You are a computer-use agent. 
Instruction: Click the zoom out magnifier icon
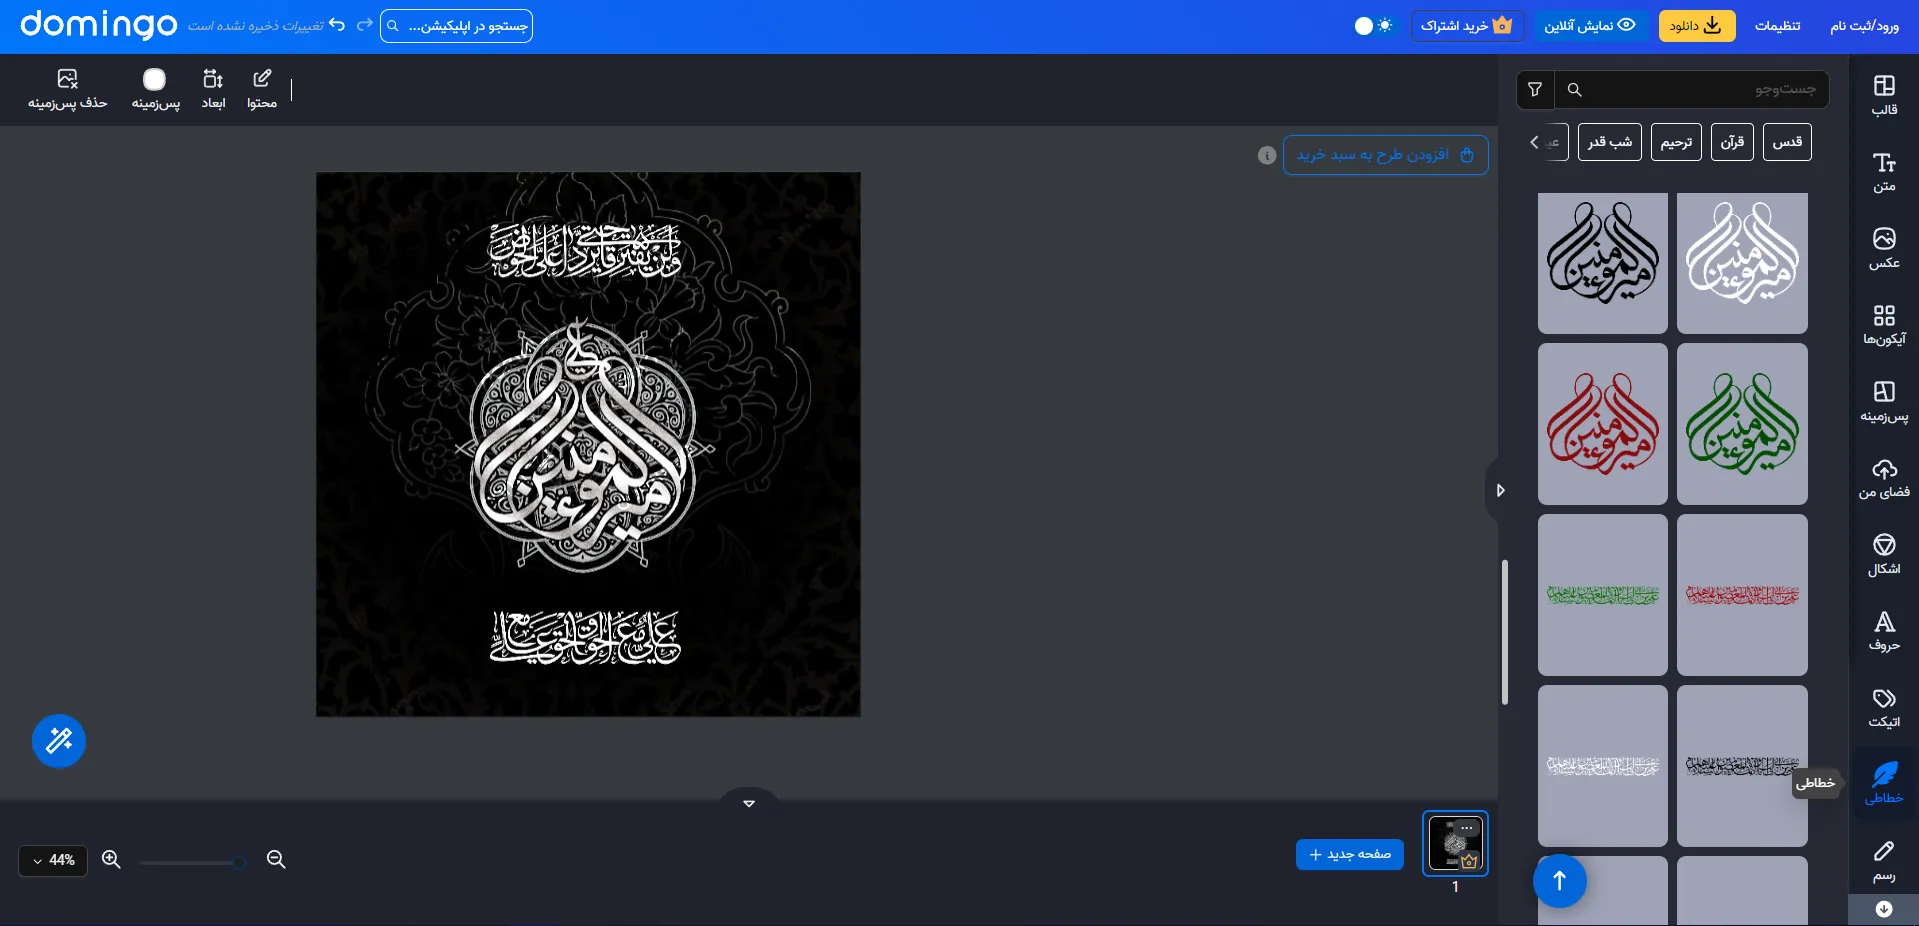click(276, 860)
